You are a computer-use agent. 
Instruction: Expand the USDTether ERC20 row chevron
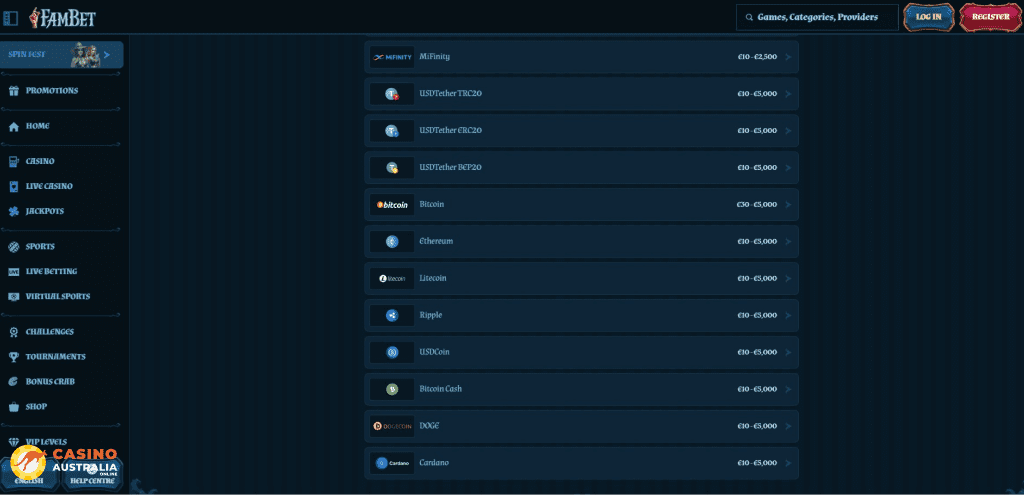point(788,131)
